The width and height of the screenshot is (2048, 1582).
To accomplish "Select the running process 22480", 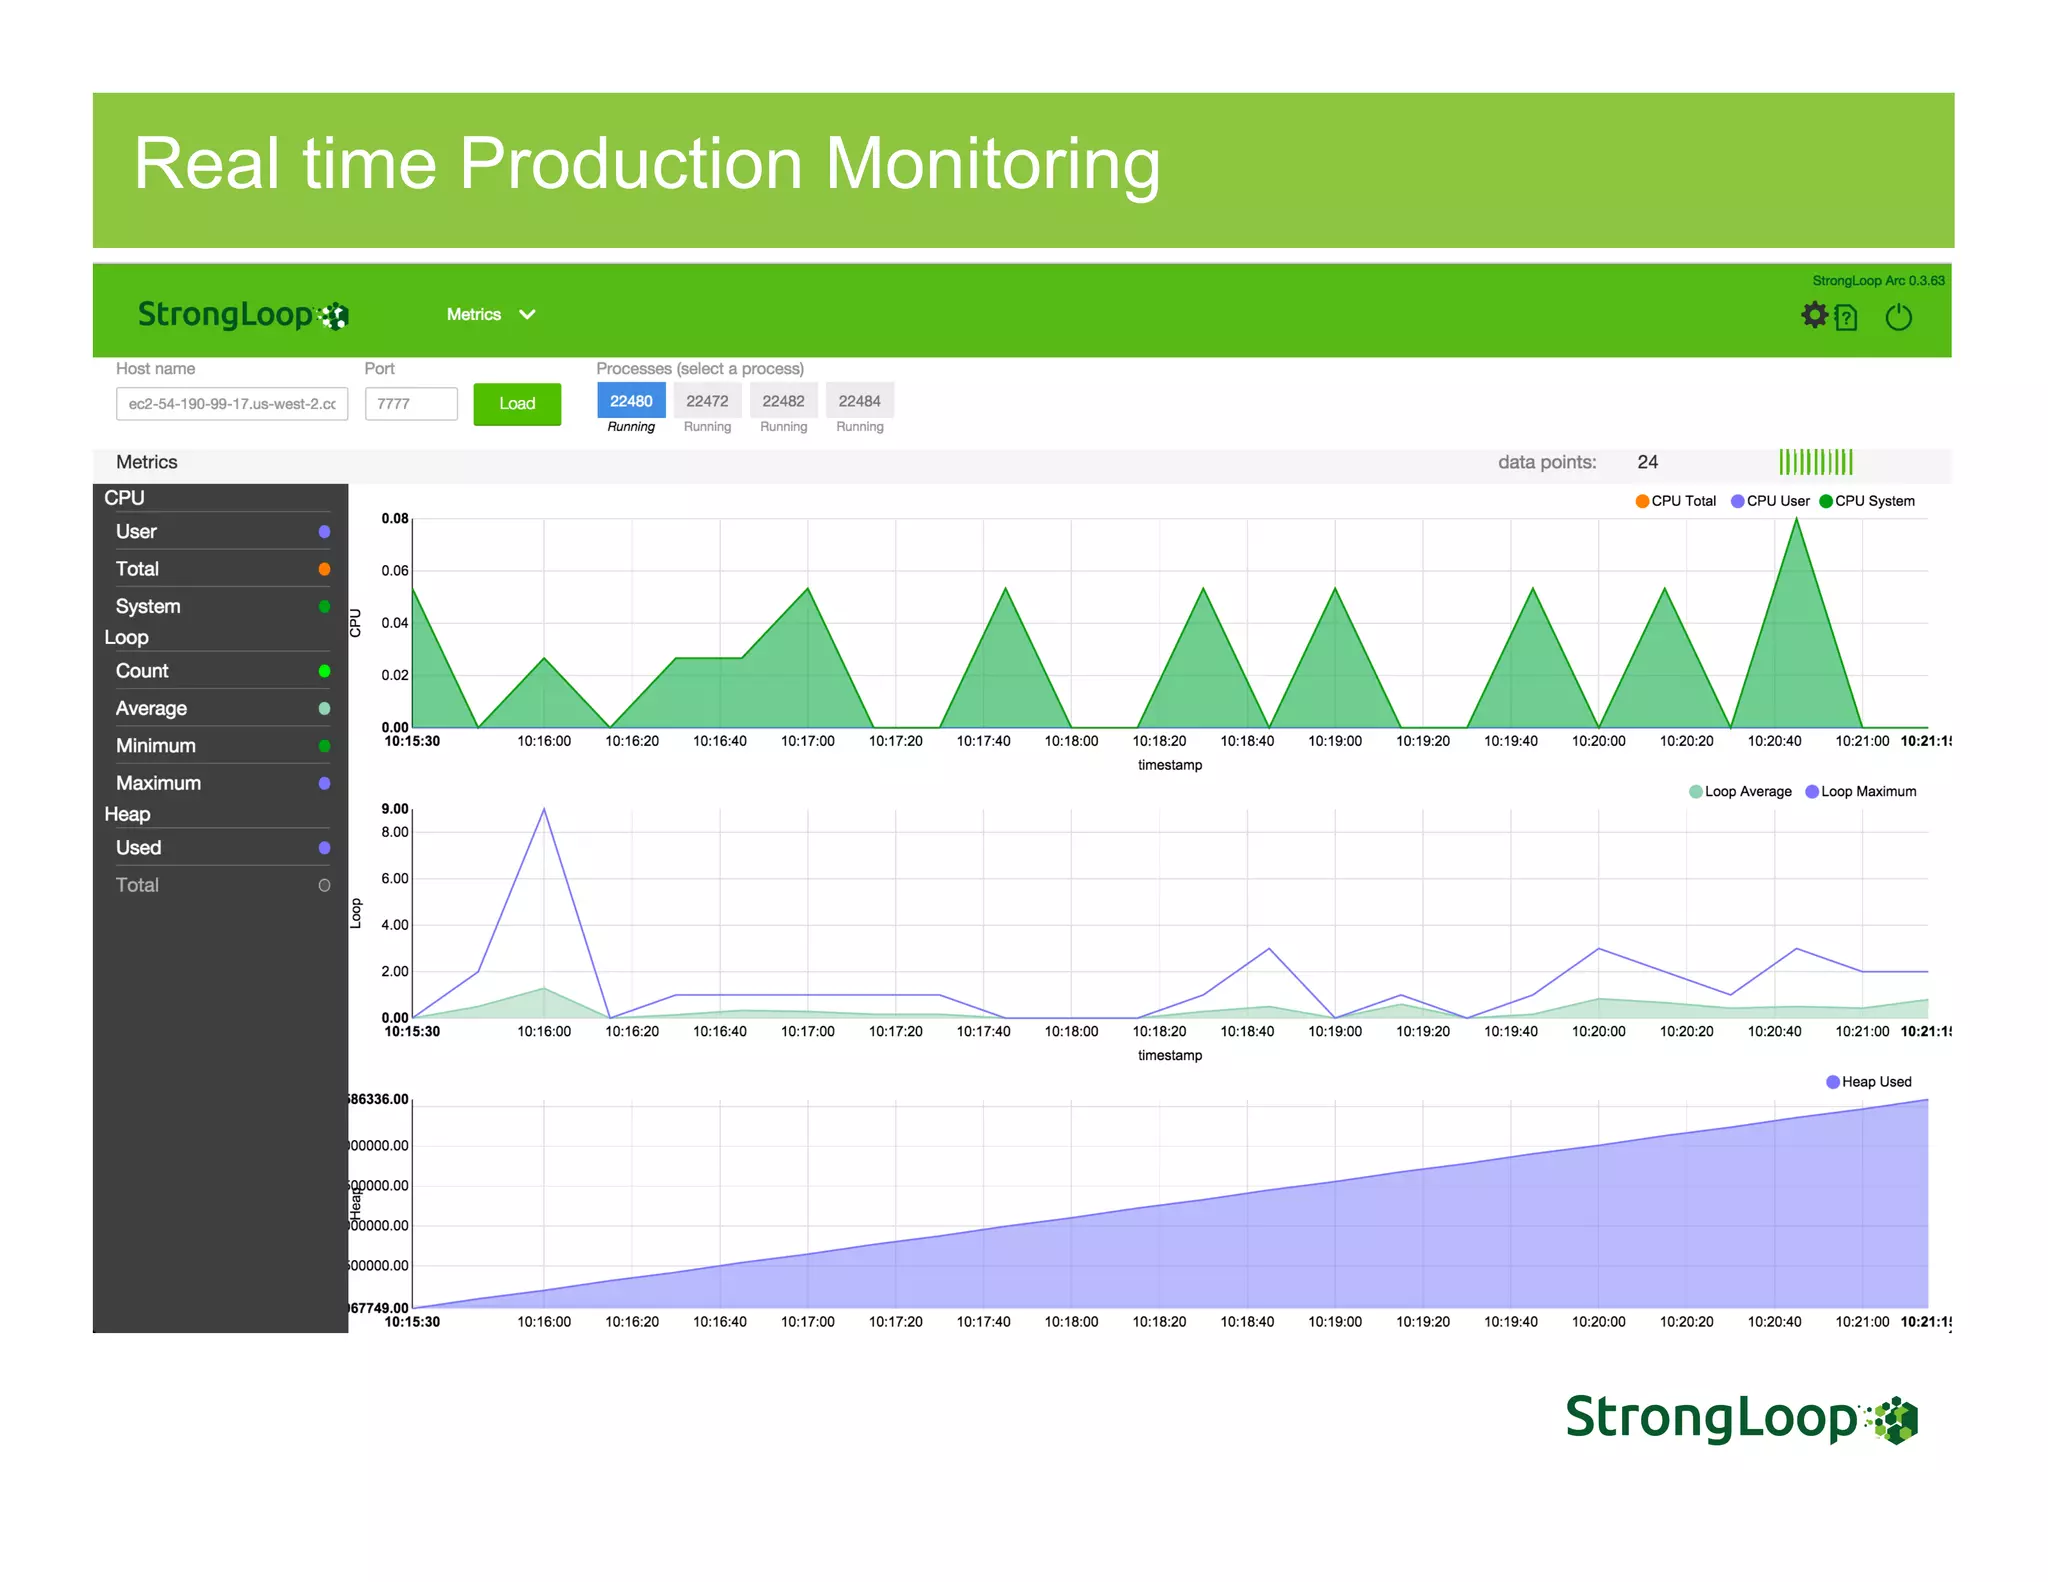I will pyautogui.click(x=631, y=401).
